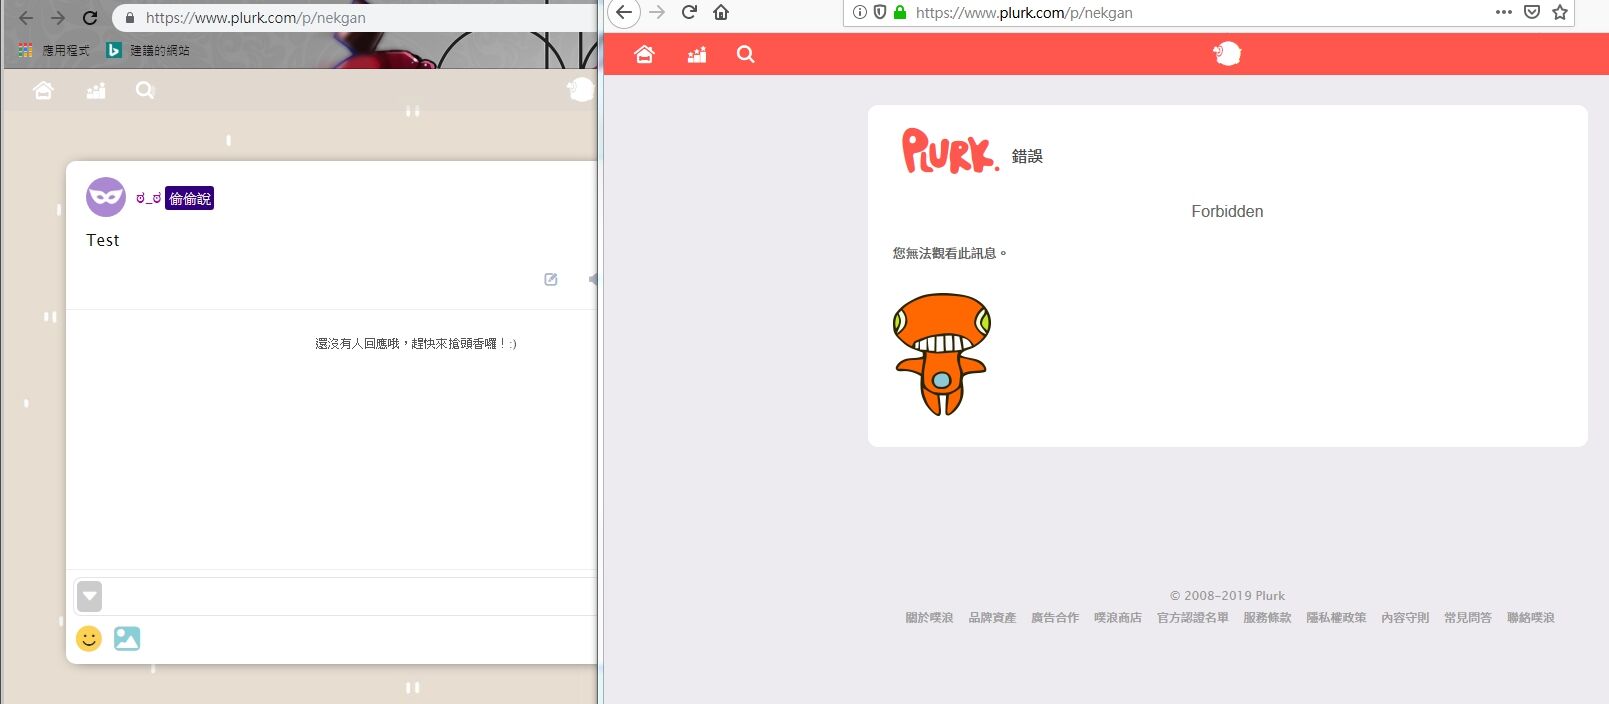Click the orange creature illustration
This screenshot has width=1609, height=704.
(x=941, y=354)
